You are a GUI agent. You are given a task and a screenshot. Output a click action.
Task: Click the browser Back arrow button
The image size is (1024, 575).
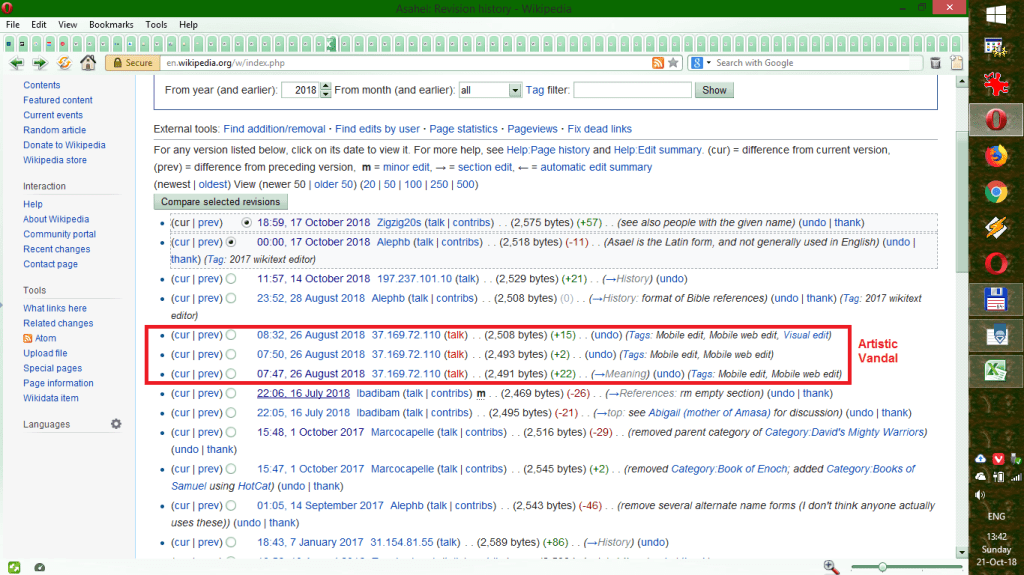(x=16, y=63)
